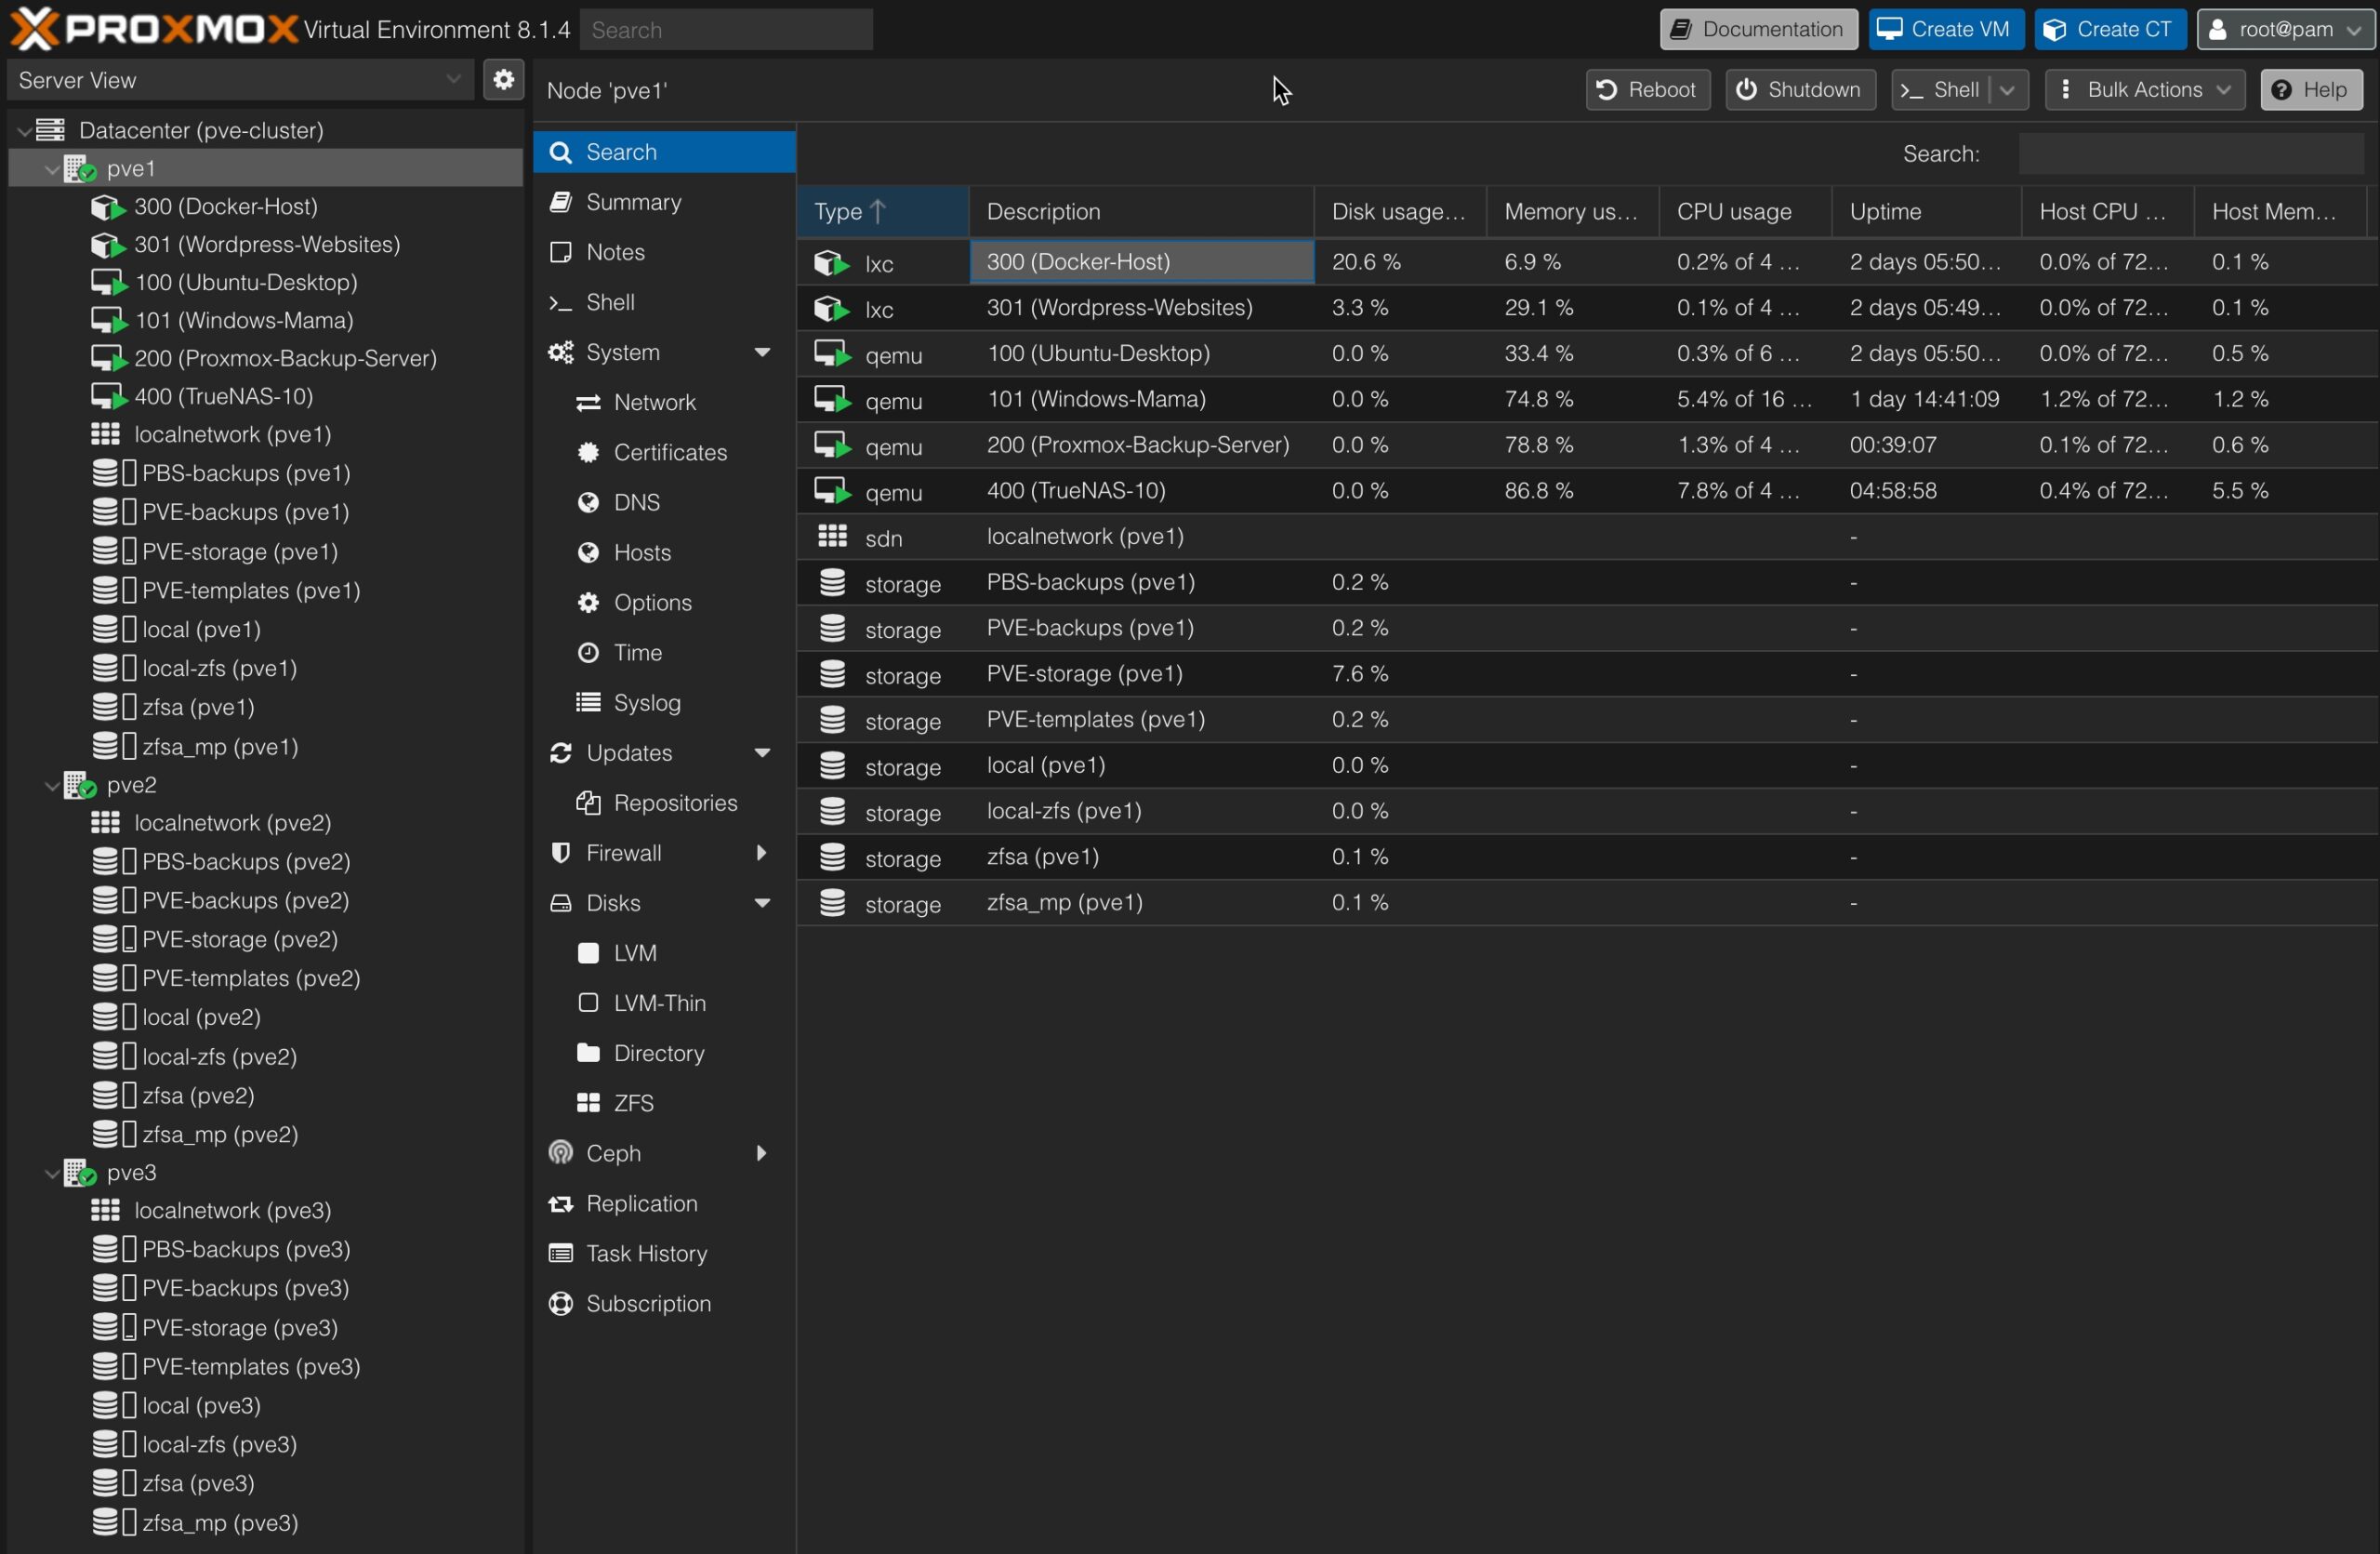Go to Task History section
Screen dimensions: 2380x1554
(x=645, y=1253)
